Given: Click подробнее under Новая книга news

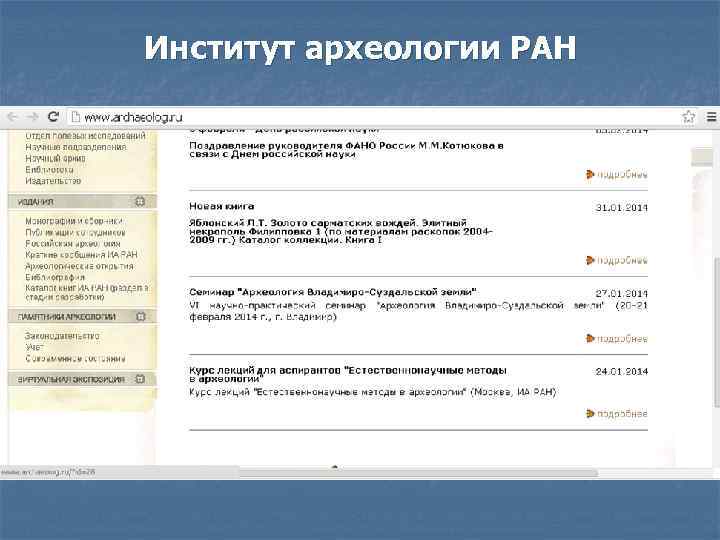Looking at the screenshot, I should [x=617, y=260].
